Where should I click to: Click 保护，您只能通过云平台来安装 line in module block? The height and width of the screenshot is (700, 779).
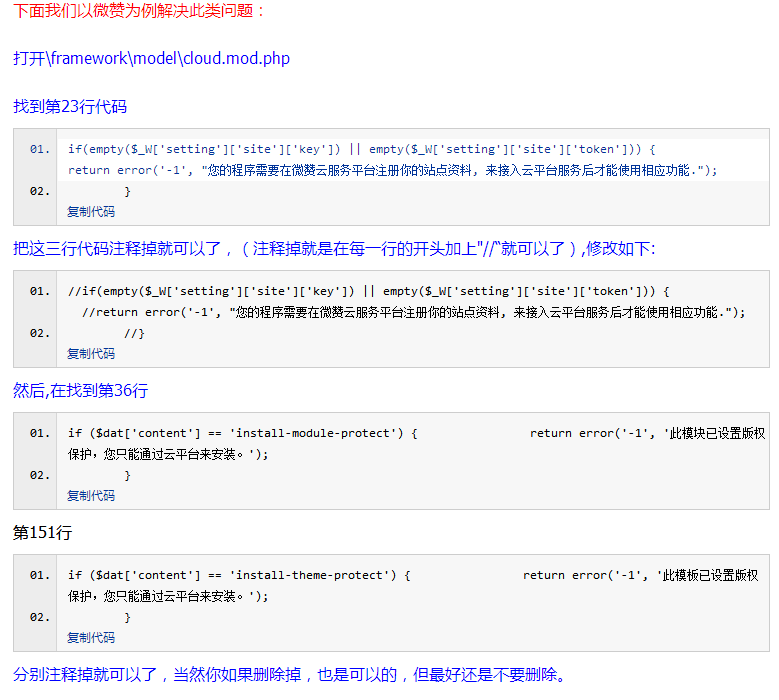(168, 455)
